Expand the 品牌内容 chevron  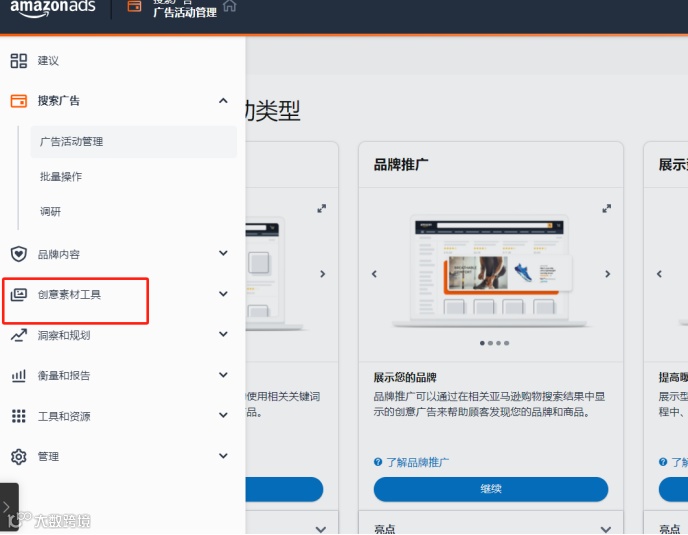223,253
